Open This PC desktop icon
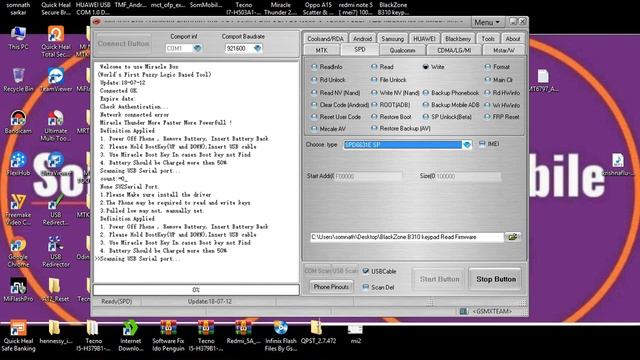Image resolution: width=640 pixels, height=360 pixels. [18, 38]
